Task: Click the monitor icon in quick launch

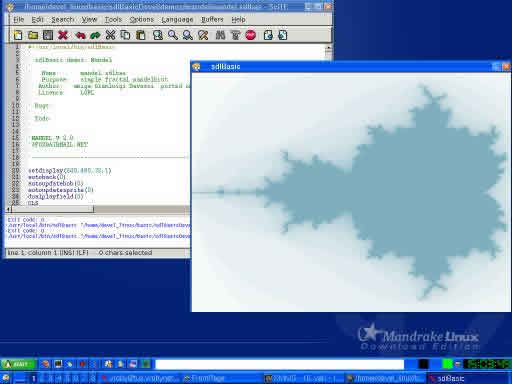Action: click(58, 364)
